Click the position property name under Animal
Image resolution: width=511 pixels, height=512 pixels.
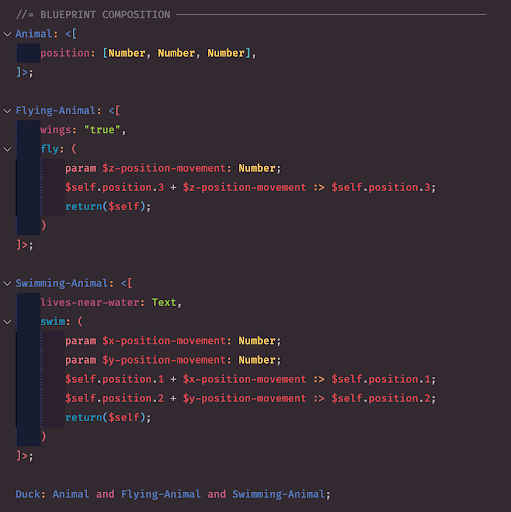pyautogui.click(x=65, y=53)
